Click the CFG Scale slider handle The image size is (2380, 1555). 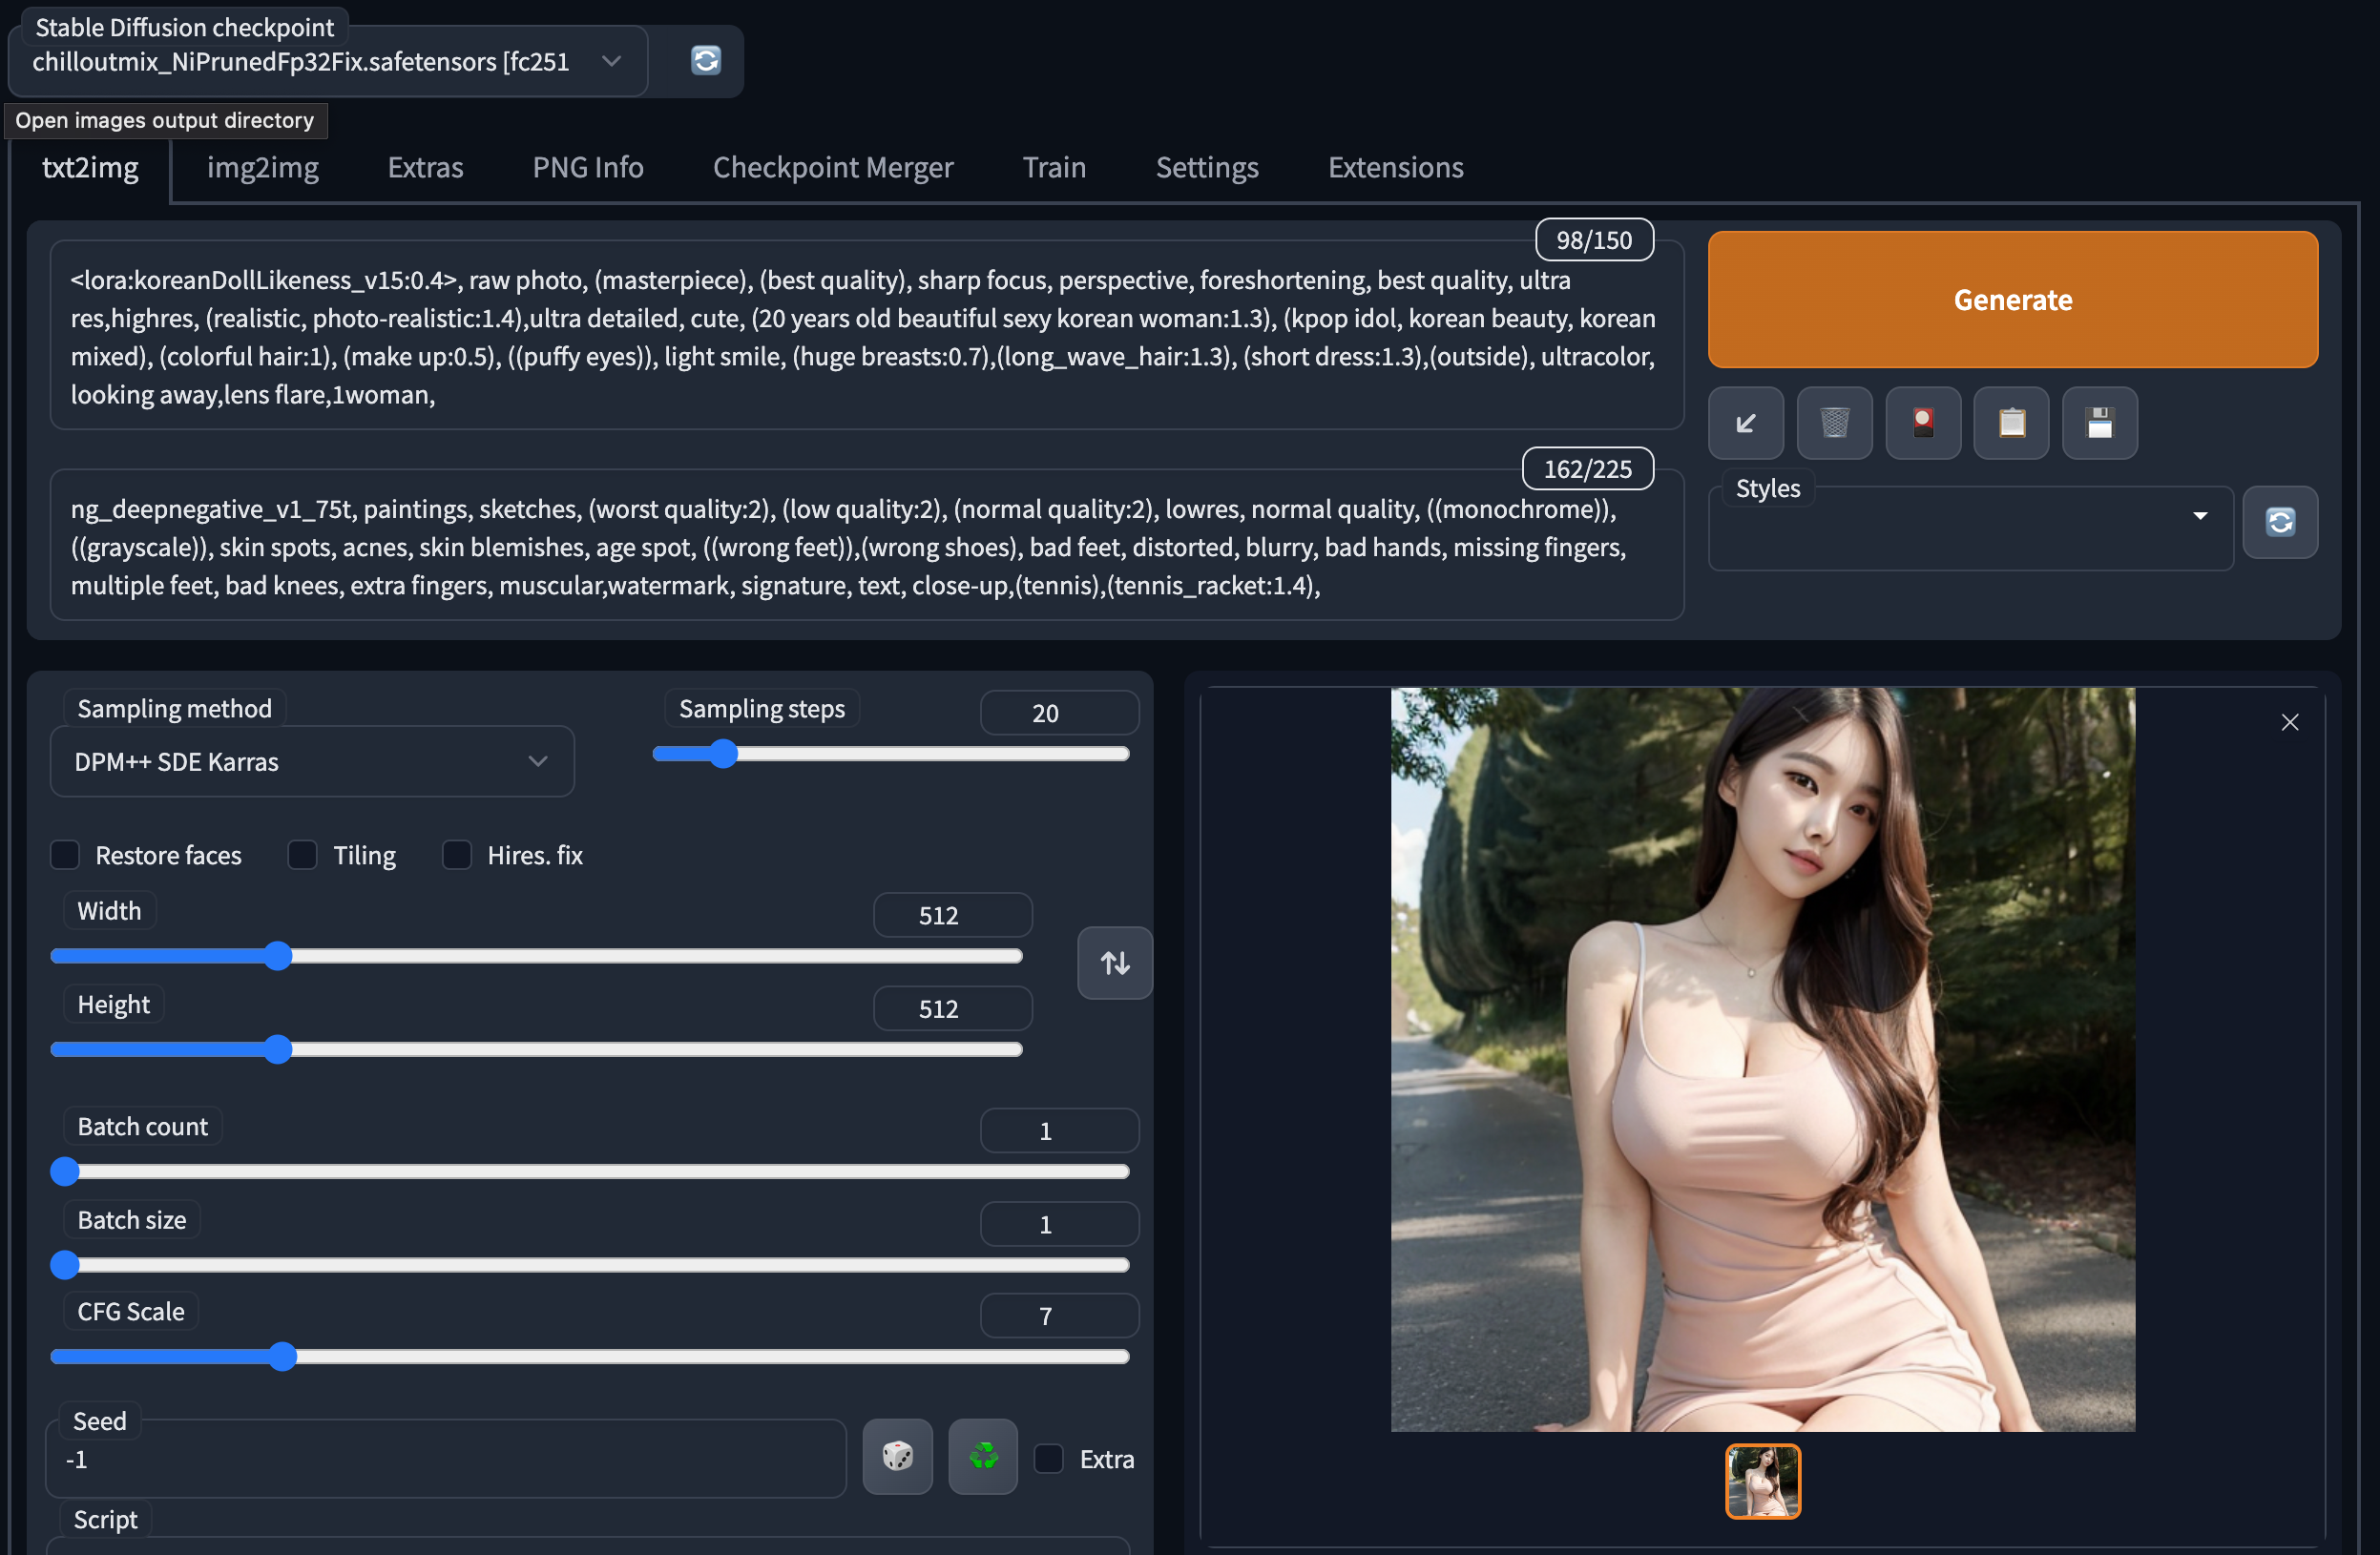283,1356
